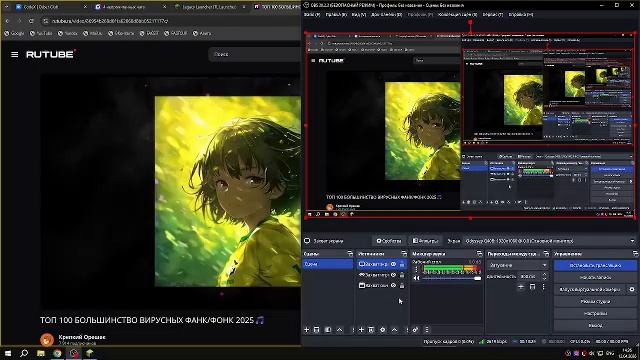The image size is (640, 360).
Task: Open mixer toolbar three-dots menu
Action: click(427, 329)
